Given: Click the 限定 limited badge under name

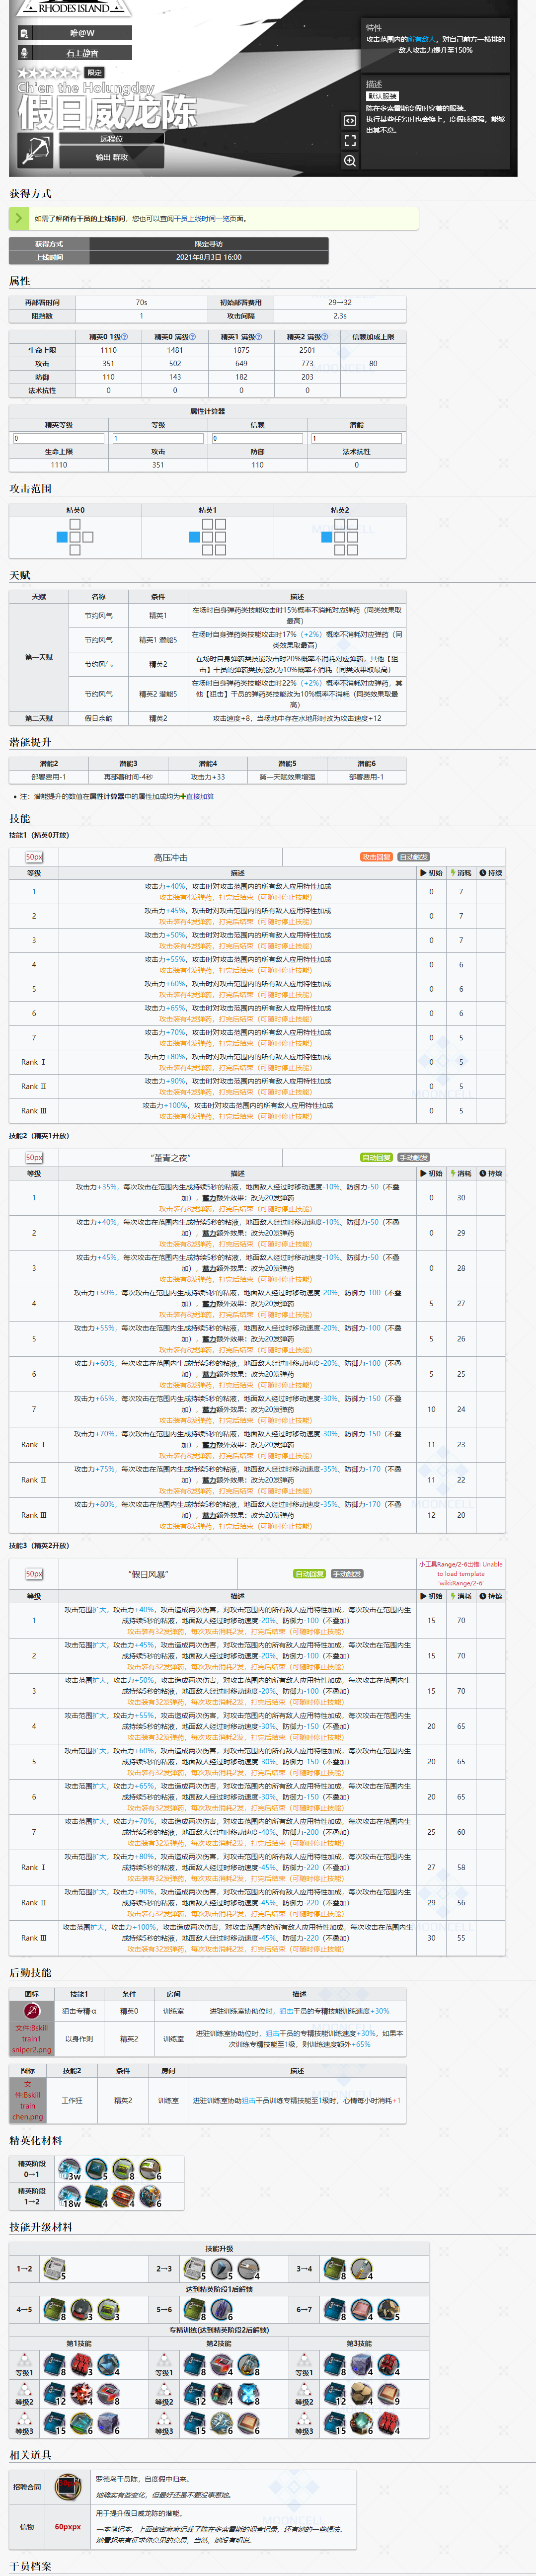Looking at the screenshot, I should tap(95, 72).
